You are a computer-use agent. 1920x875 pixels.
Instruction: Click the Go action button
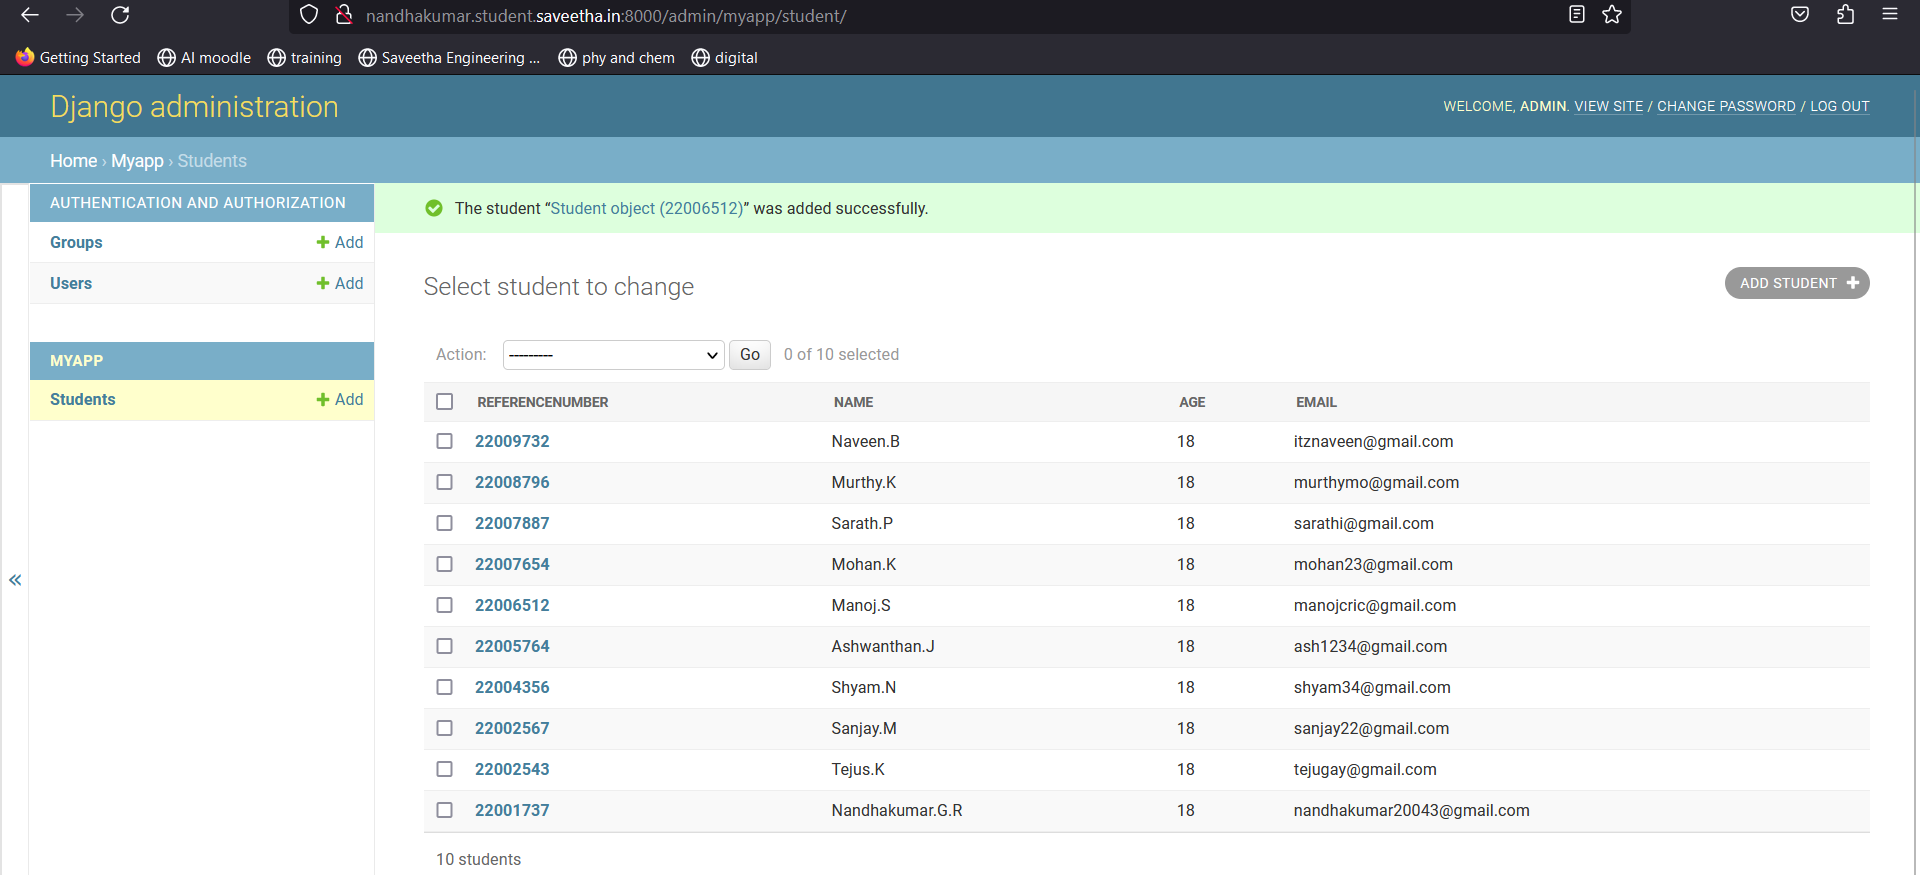(x=750, y=355)
